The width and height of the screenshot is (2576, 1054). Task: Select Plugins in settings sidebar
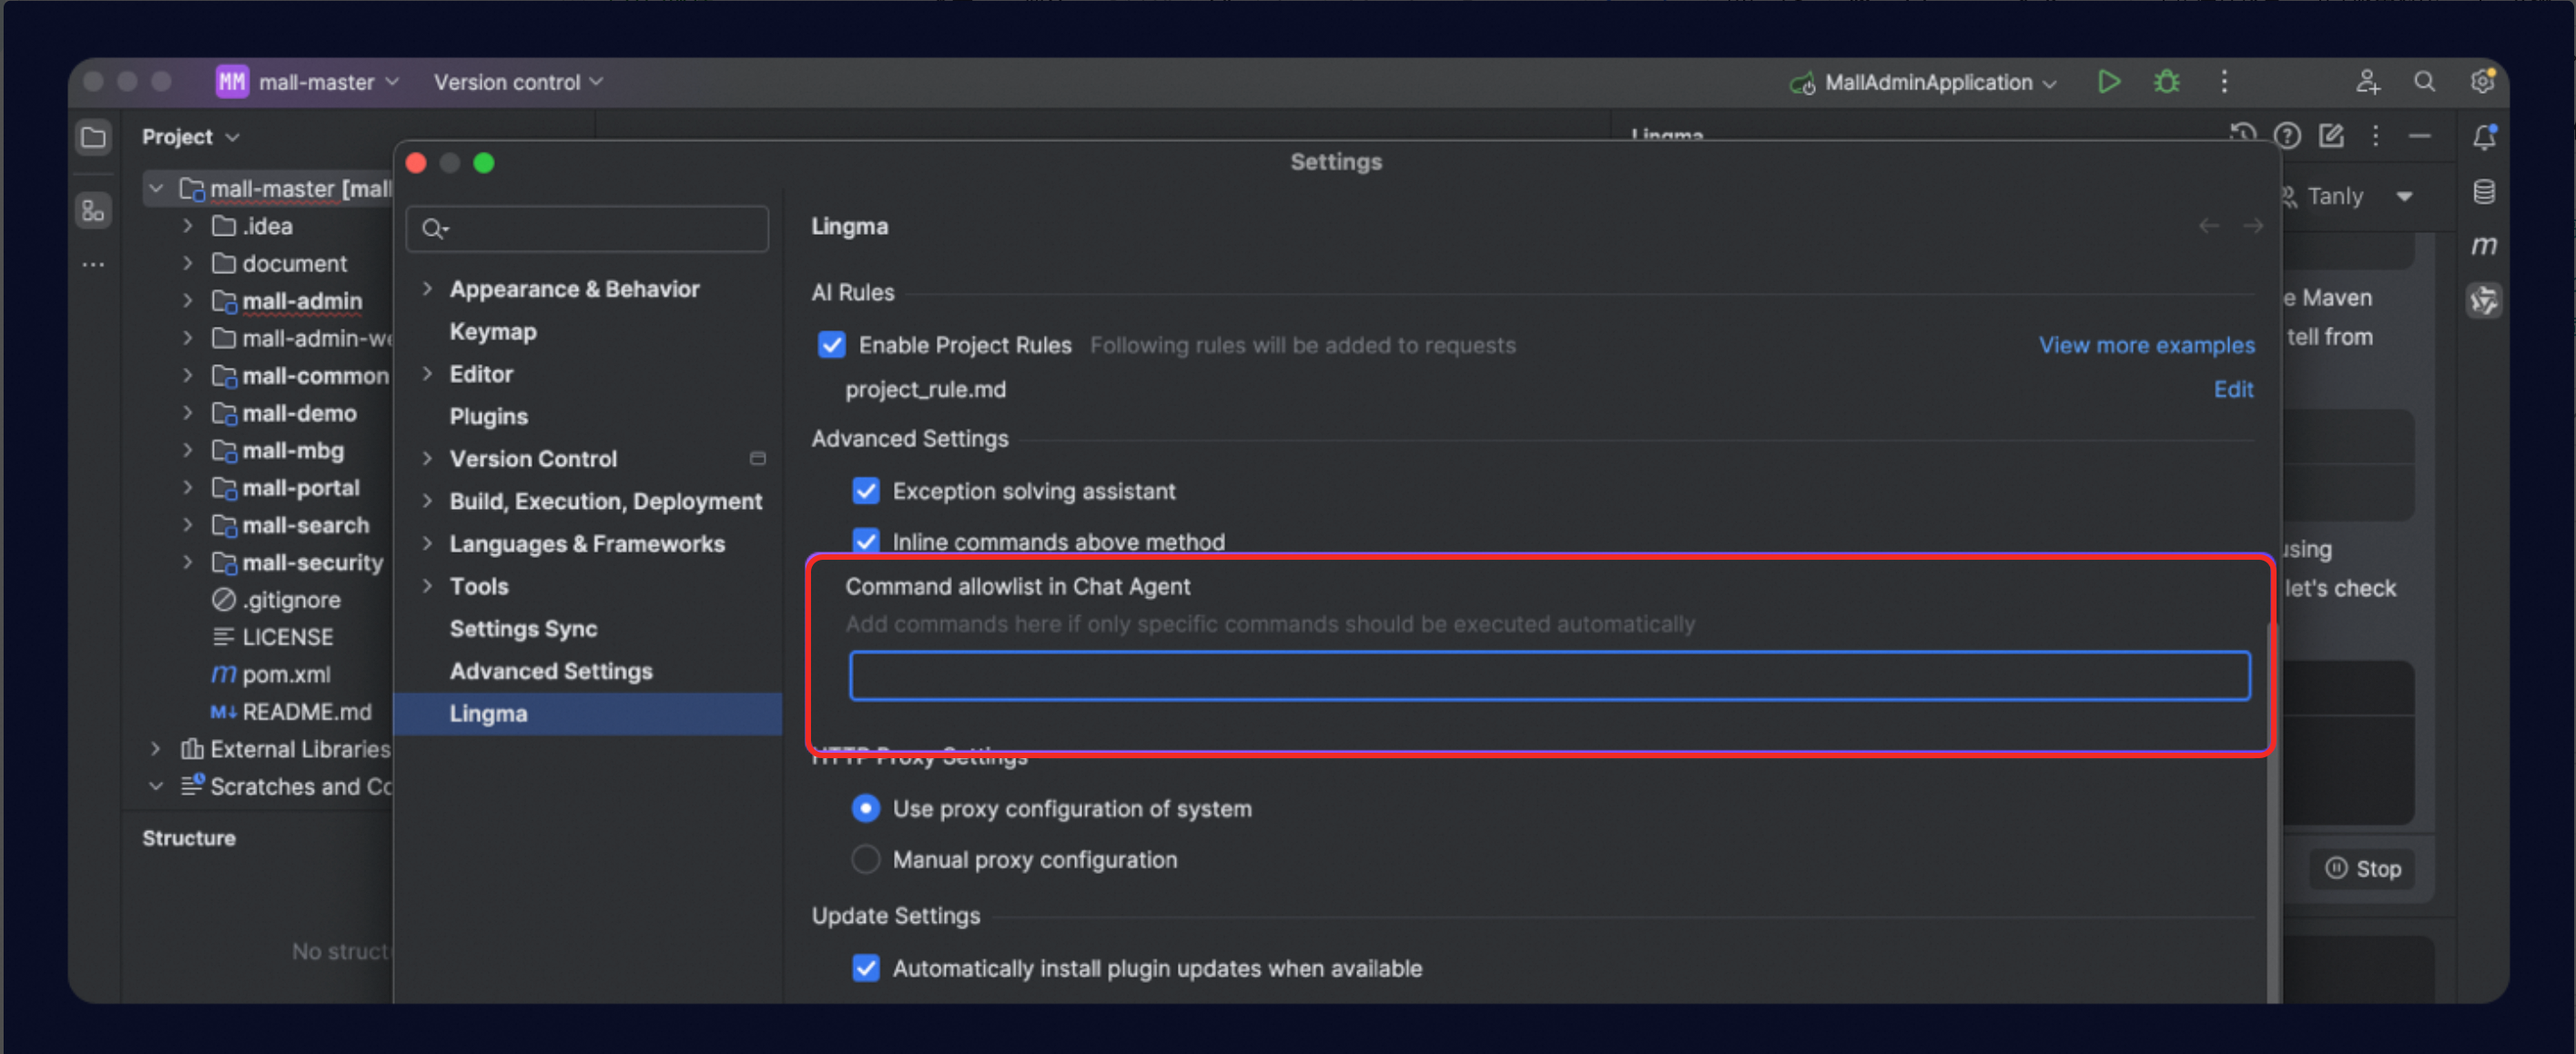[x=488, y=416]
